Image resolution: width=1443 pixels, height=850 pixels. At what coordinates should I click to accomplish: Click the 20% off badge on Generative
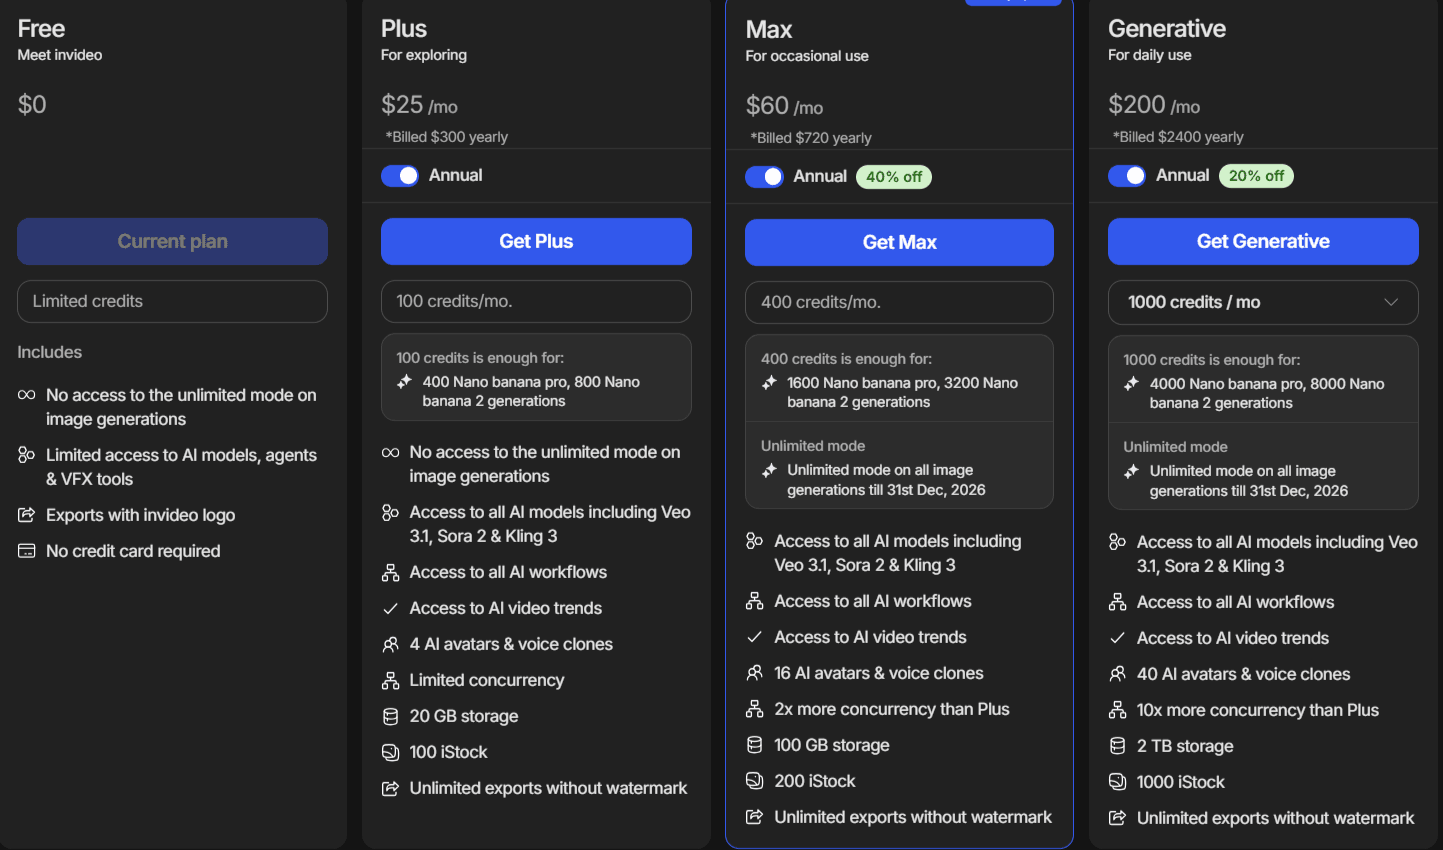tap(1256, 176)
